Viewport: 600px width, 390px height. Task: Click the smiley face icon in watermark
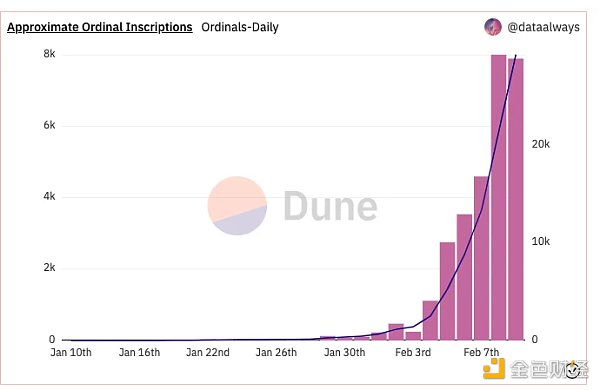[572, 370]
